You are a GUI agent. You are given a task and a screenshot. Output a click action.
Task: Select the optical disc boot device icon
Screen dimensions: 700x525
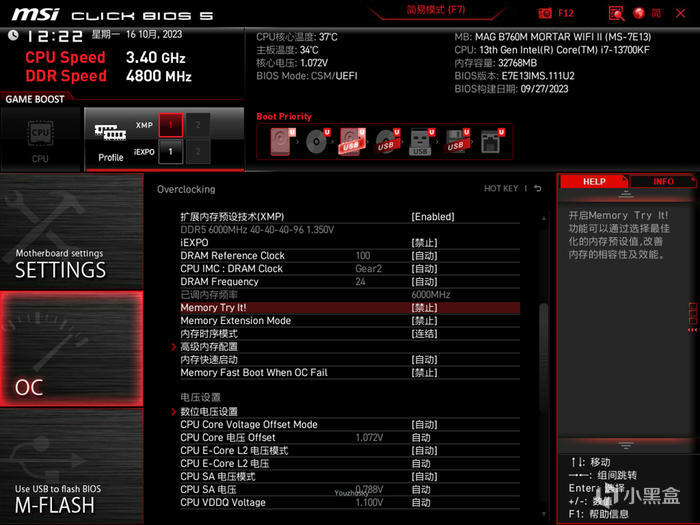317,142
